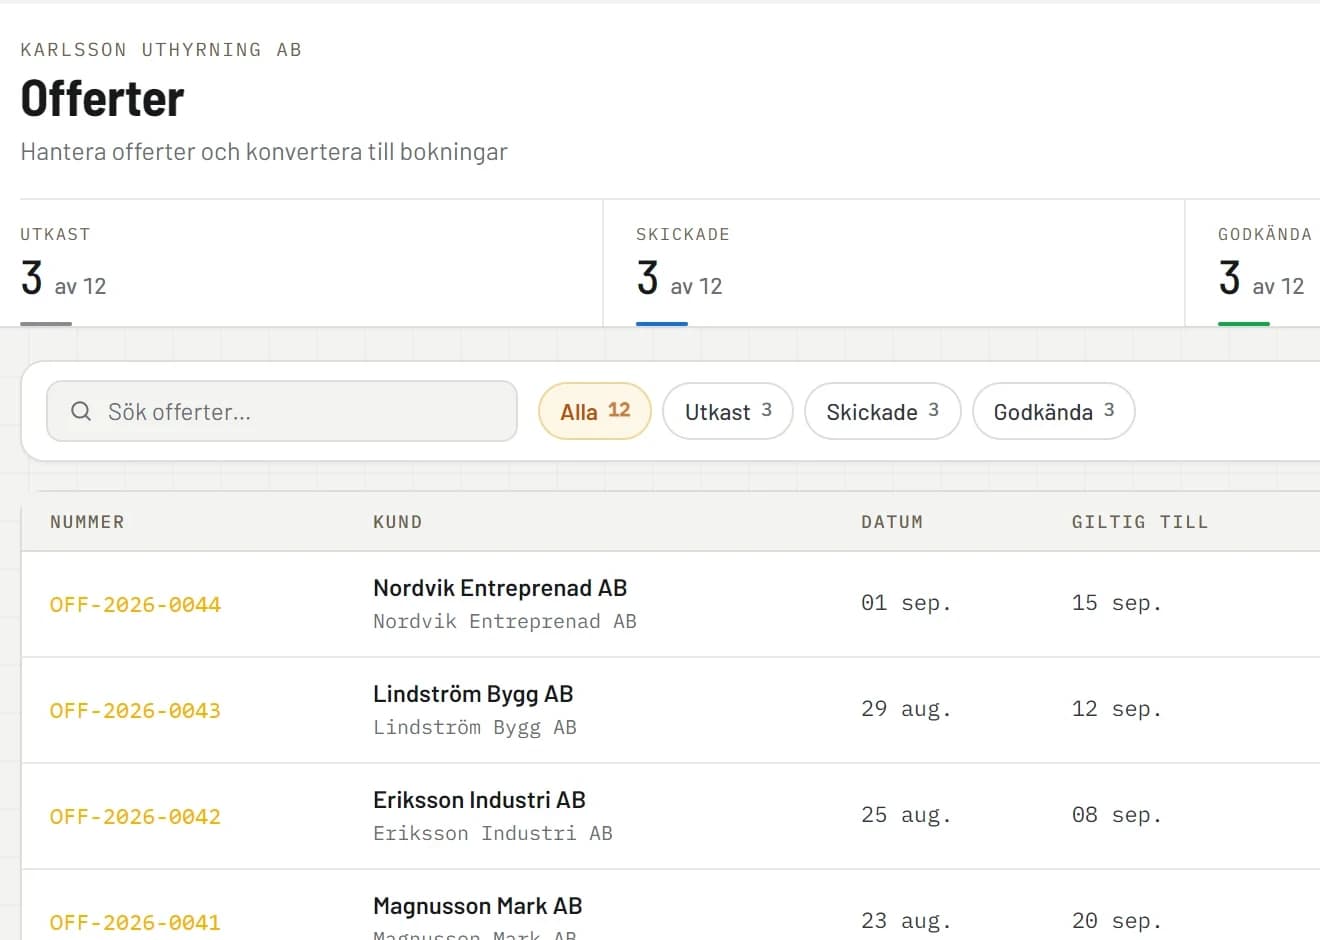1320x940 pixels.
Task: Click the date 01 sep. cell
Action: tap(906, 603)
